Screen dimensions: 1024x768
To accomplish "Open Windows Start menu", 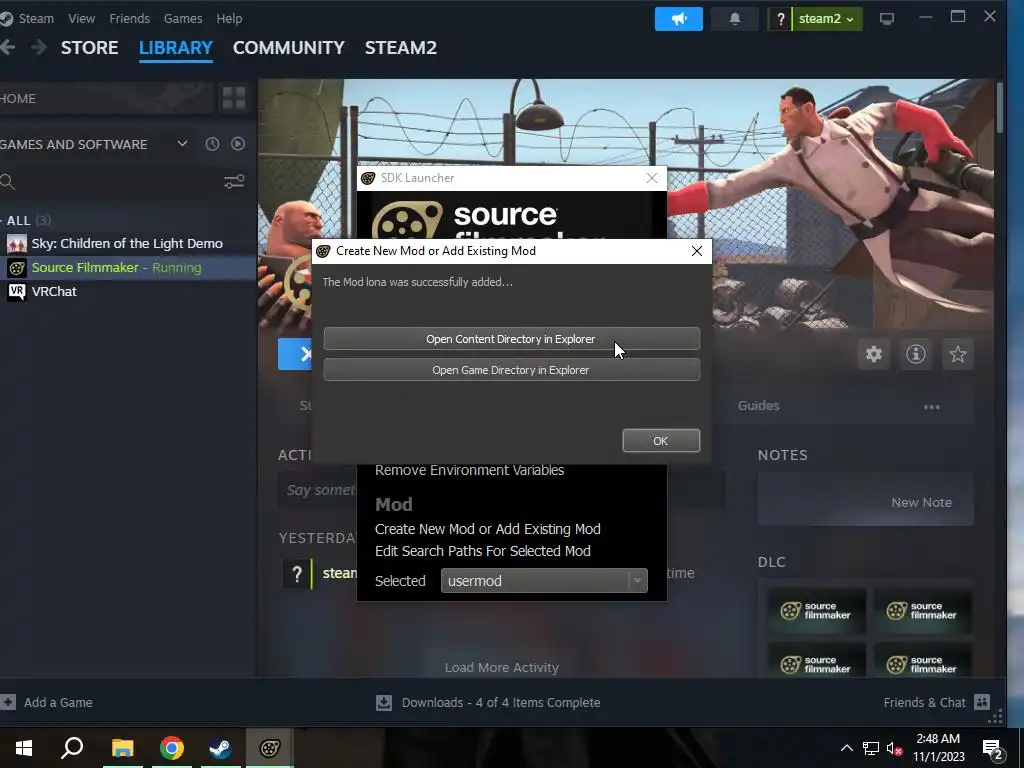I will coord(24,748).
